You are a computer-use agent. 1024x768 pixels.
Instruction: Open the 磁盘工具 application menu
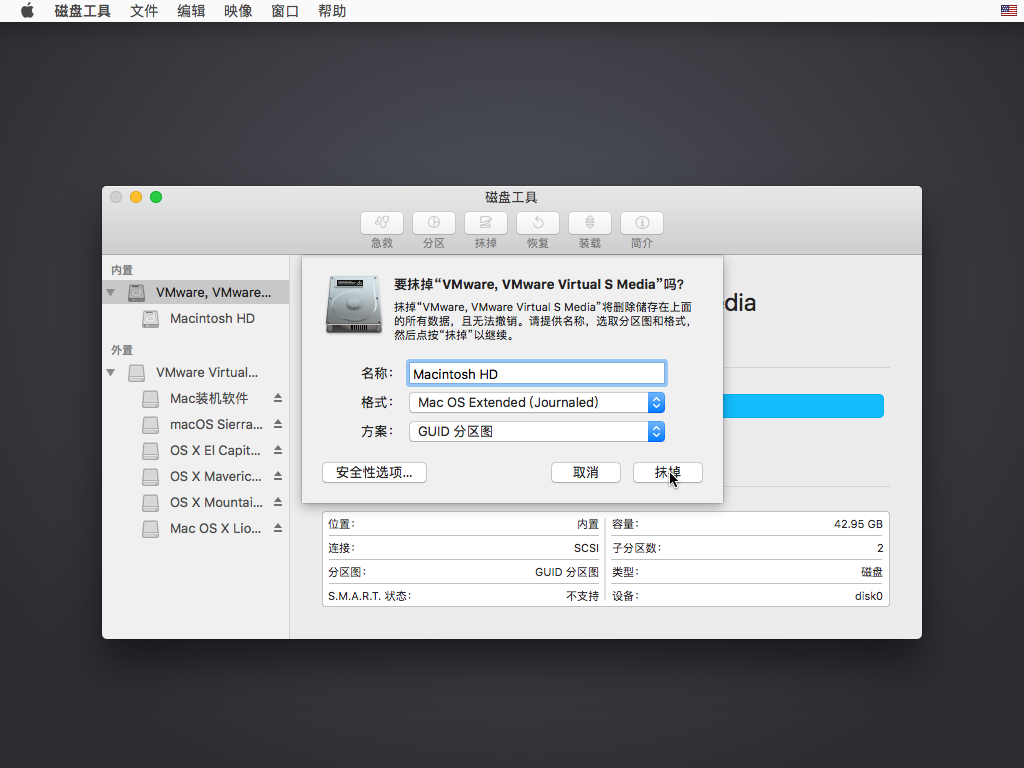(x=82, y=11)
